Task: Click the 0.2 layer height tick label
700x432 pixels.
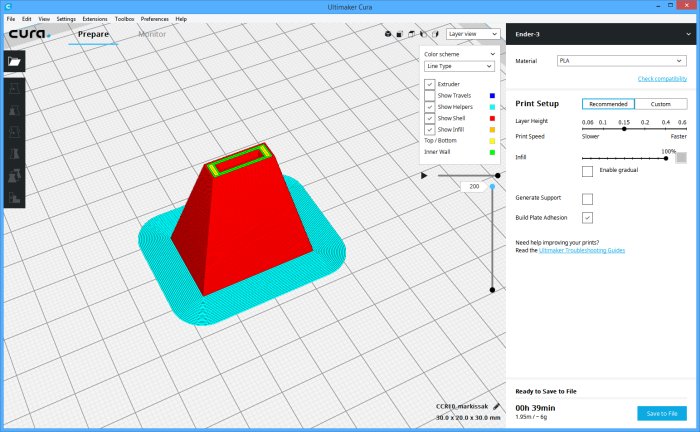Action: coord(645,122)
